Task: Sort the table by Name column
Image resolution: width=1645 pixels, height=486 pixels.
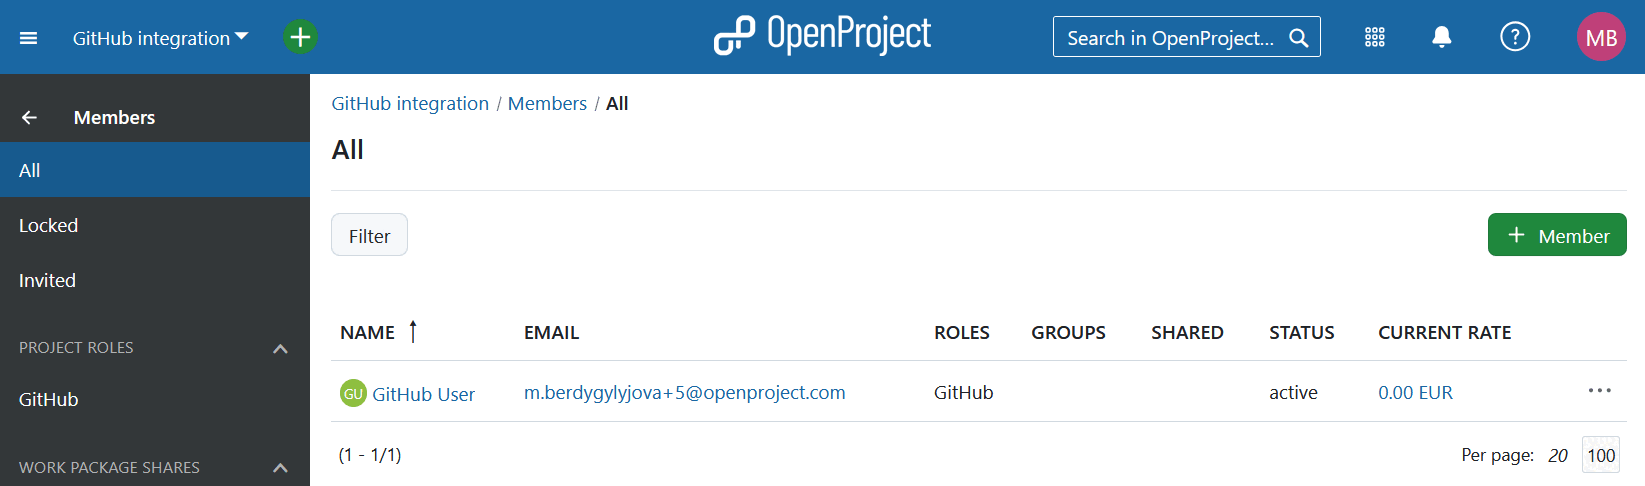Action: 368,333
